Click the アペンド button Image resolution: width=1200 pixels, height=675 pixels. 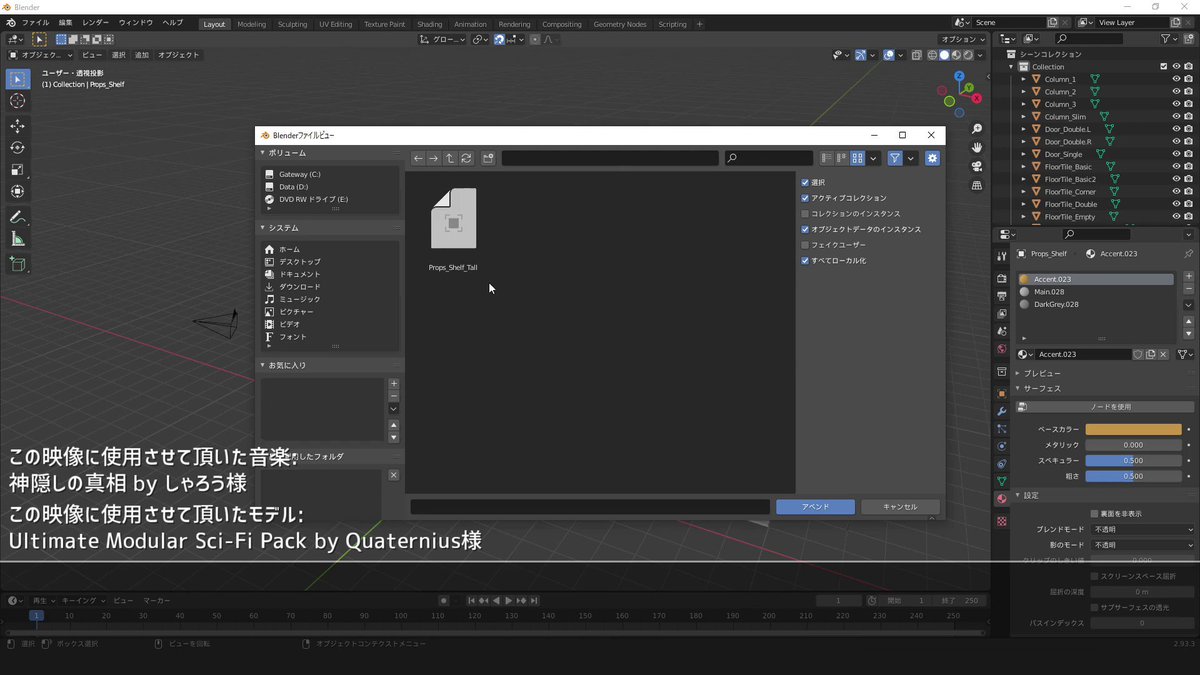(x=815, y=507)
